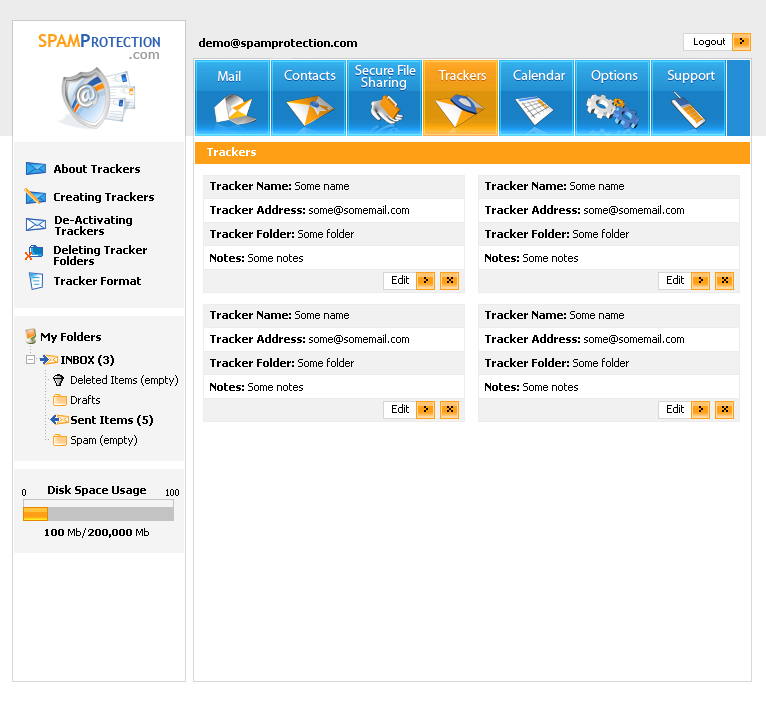Click the Edit arrow icon on upper-left tracker card
This screenshot has height=720, width=766.
[x=426, y=280]
